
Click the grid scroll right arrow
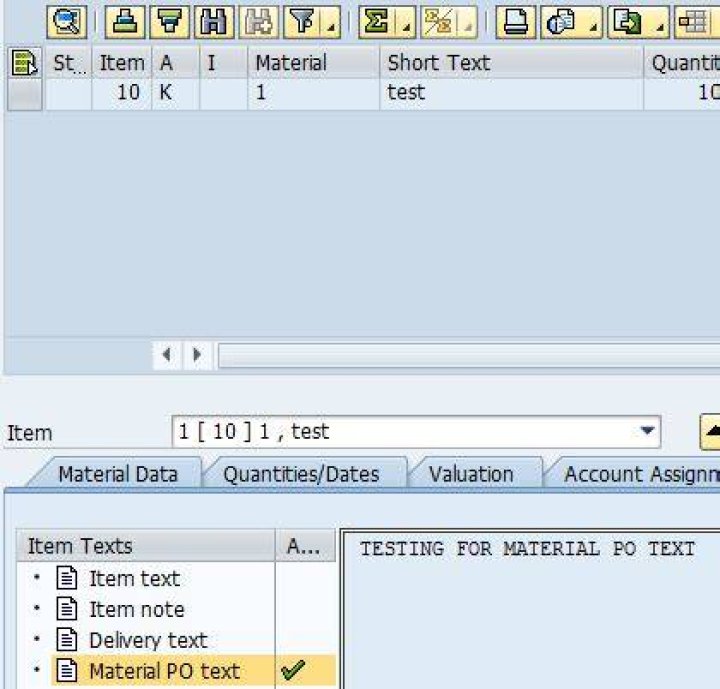(197, 355)
